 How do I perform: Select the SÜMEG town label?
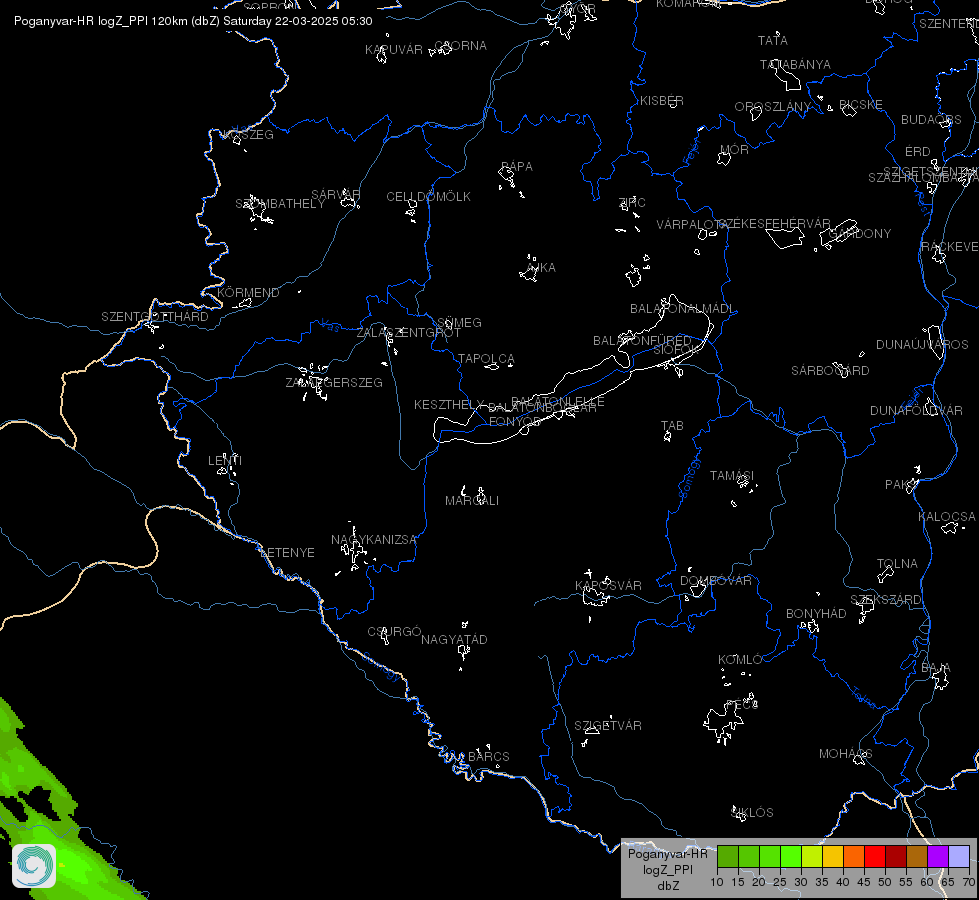click(460, 323)
